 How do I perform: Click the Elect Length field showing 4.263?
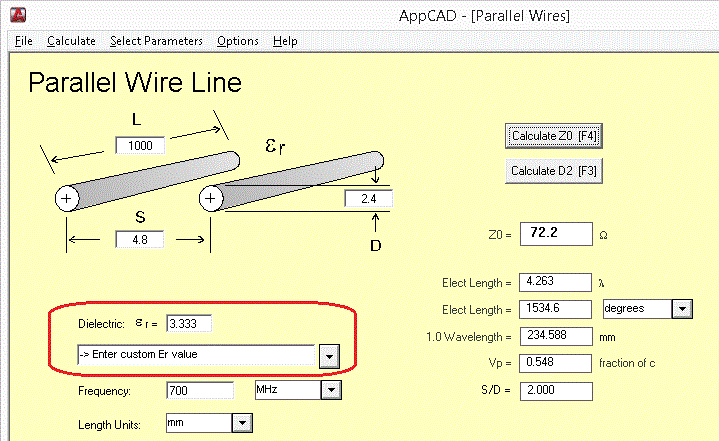pos(555,282)
